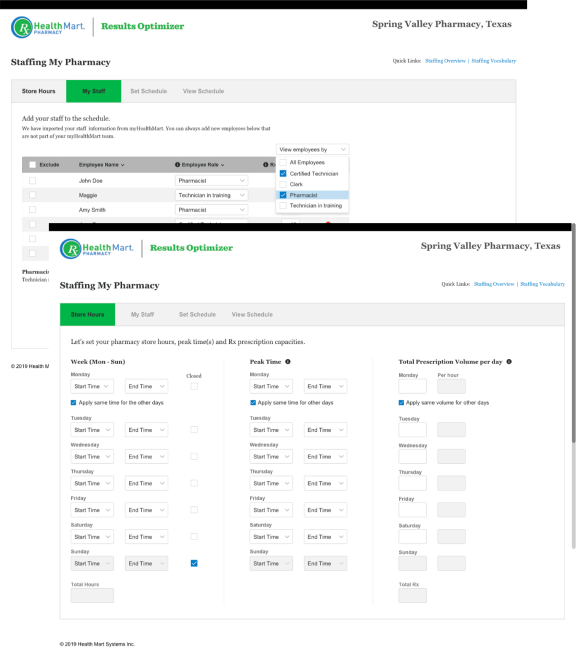The image size is (576, 662).
Task: Open Tuesday store hours Start Time dropdown
Action: pyautogui.click(x=92, y=430)
